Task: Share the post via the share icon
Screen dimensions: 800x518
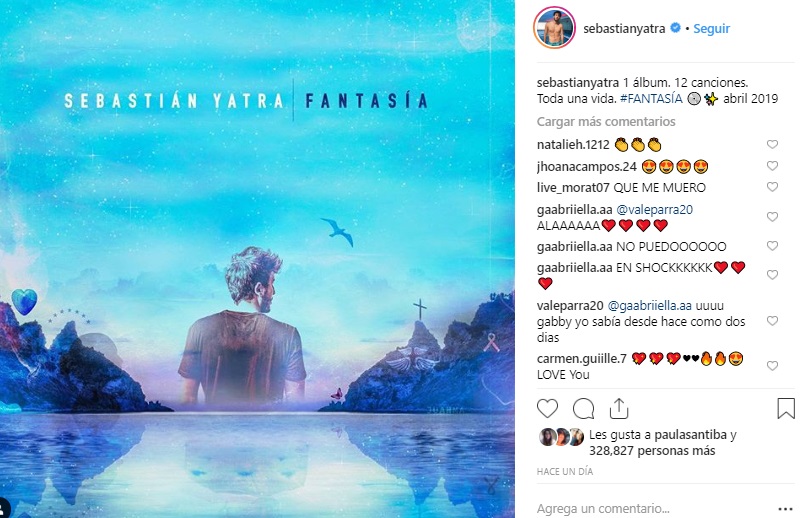Action: (618, 408)
